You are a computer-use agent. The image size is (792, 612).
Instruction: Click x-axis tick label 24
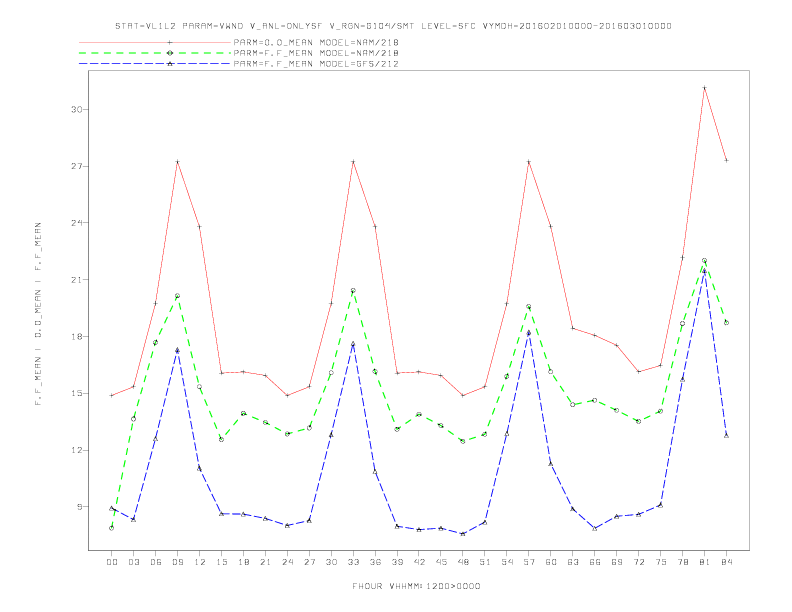pyautogui.click(x=287, y=562)
